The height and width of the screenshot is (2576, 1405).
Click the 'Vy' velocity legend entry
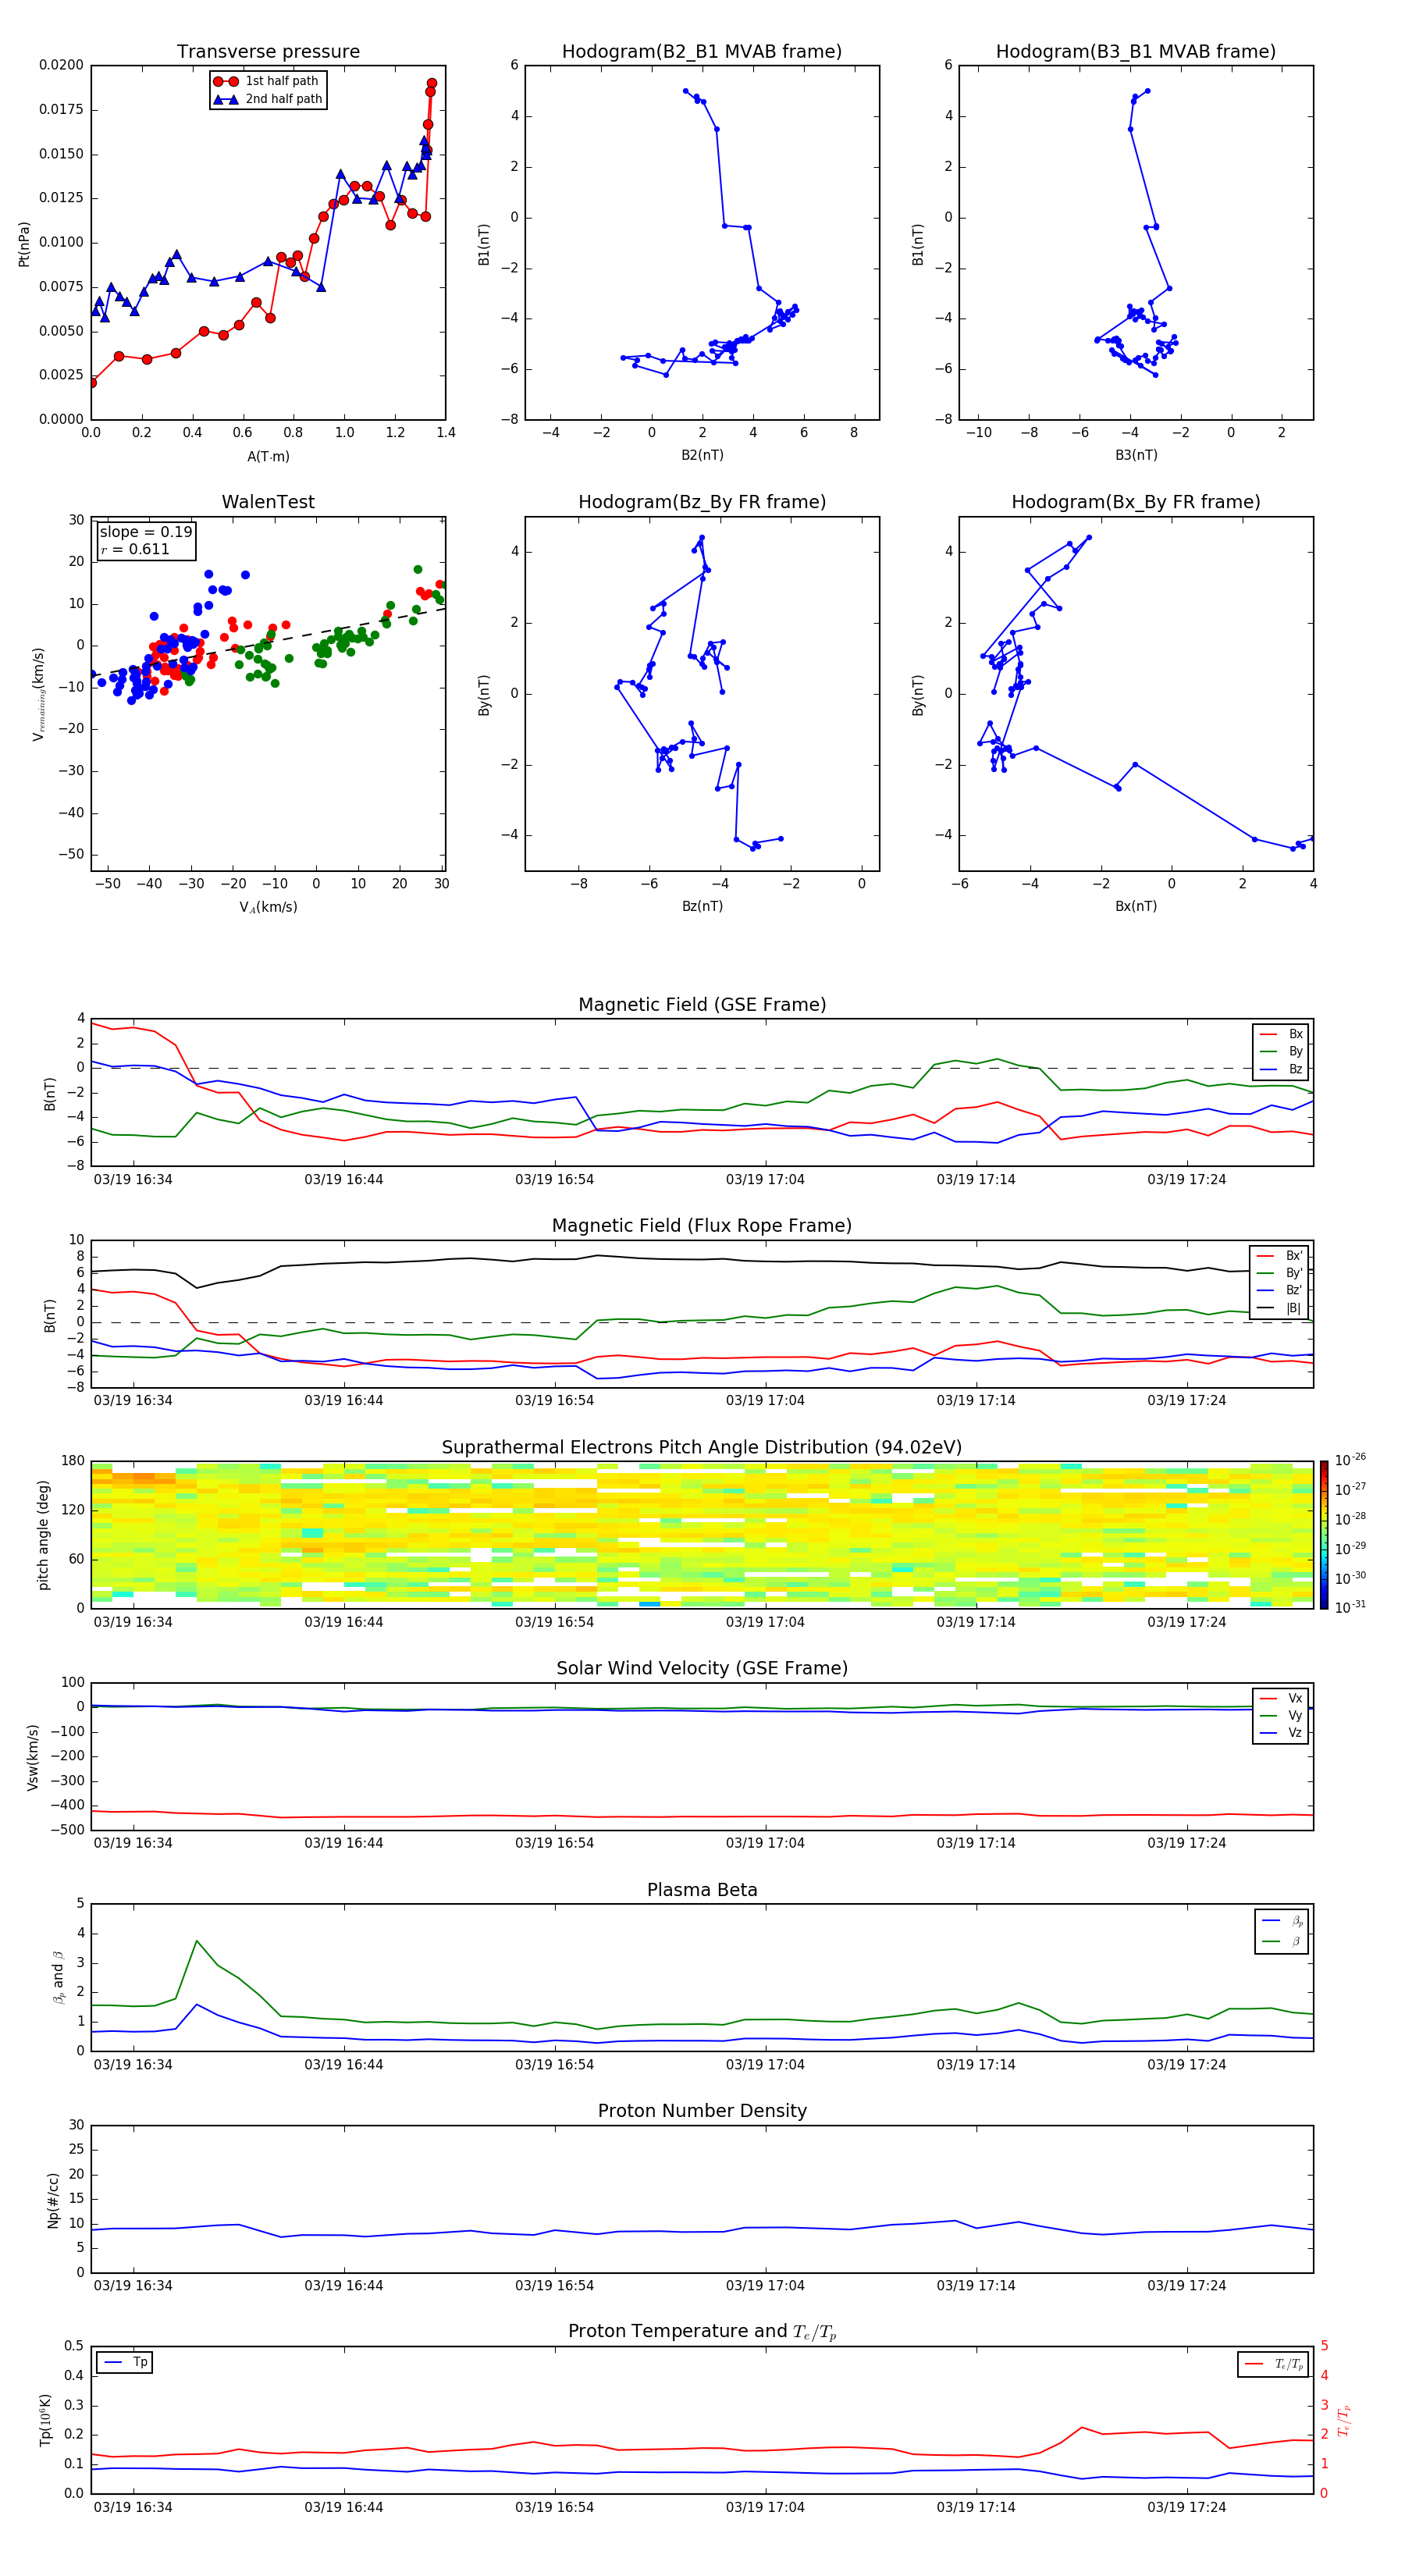pos(1281,1716)
